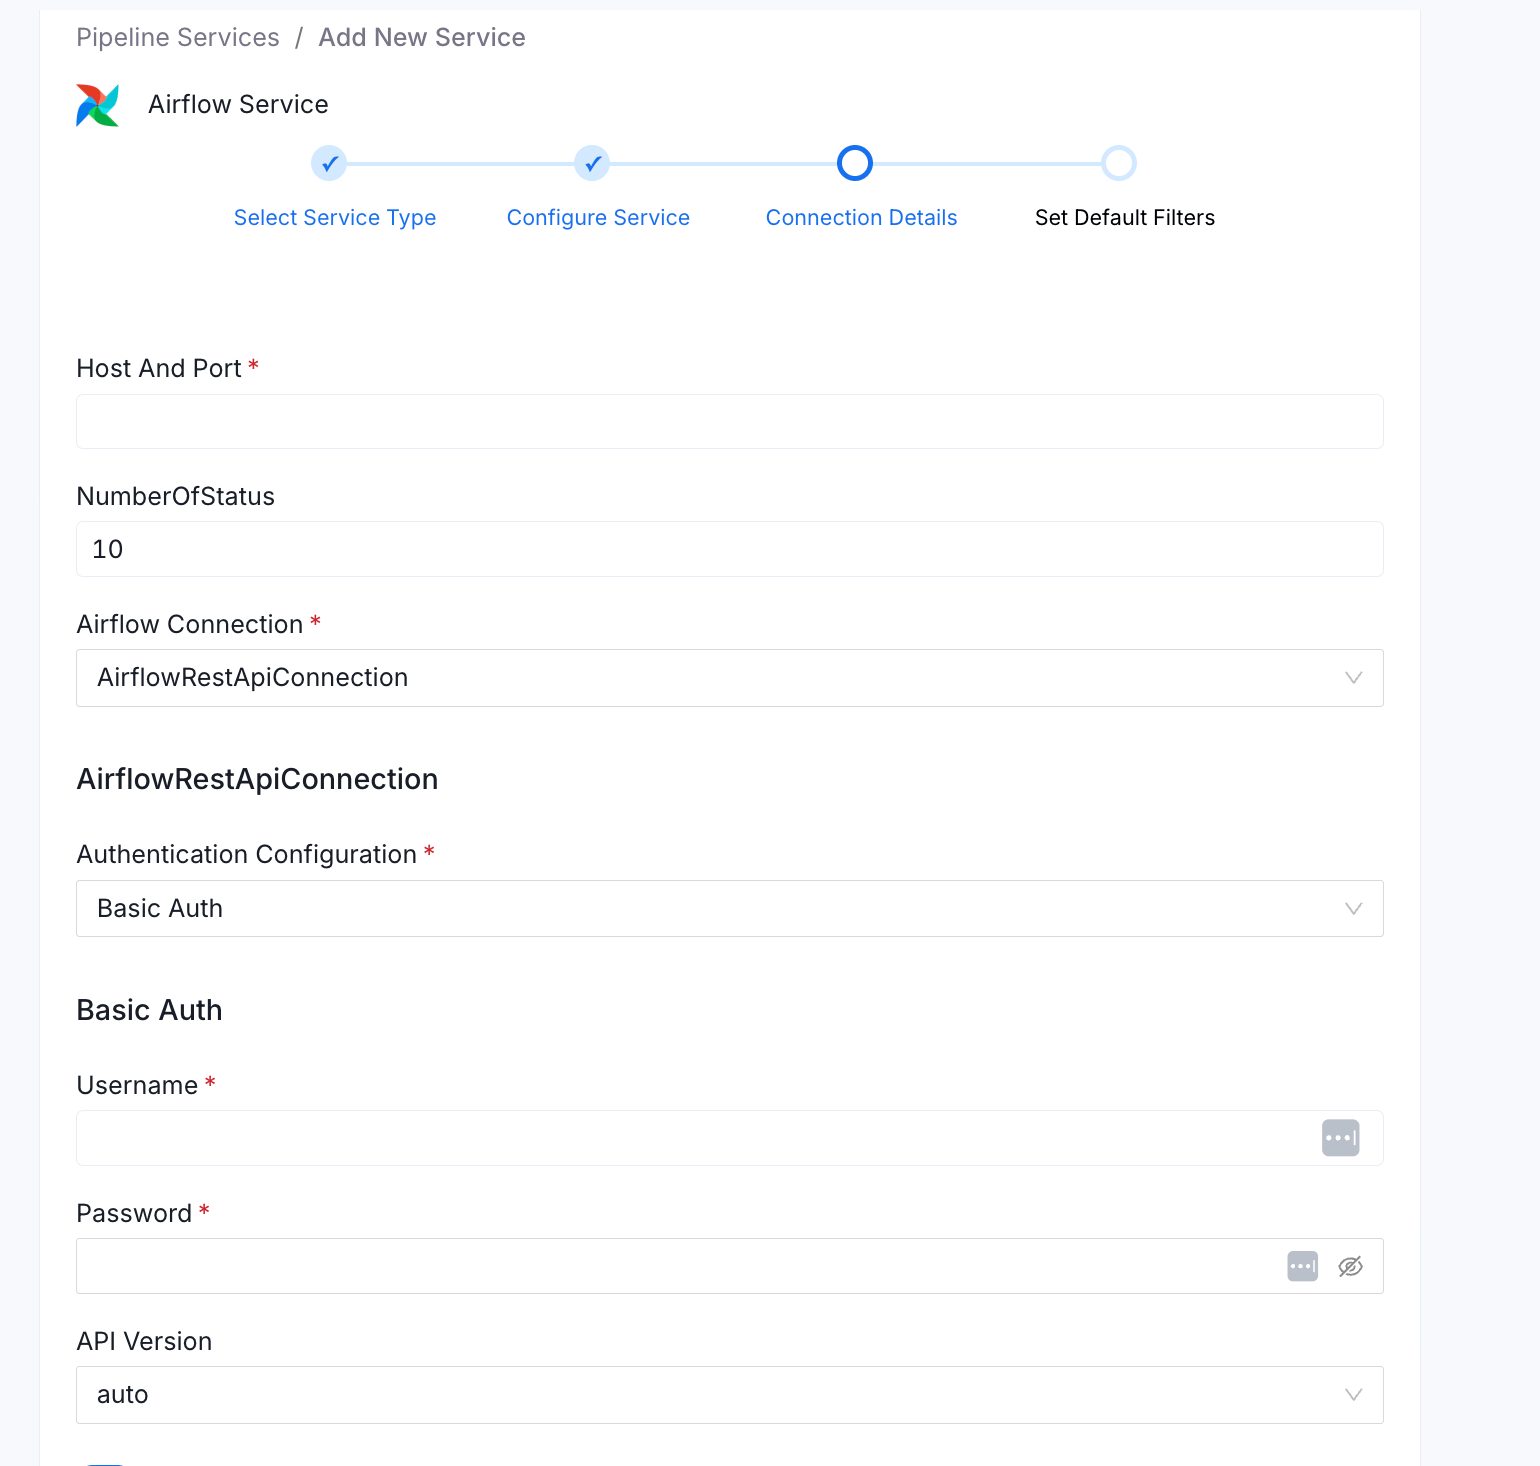Image resolution: width=1540 pixels, height=1466 pixels.
Task: Click password manager icon in Username field
Action: pyautogui.click(x=1340, y=1138)
